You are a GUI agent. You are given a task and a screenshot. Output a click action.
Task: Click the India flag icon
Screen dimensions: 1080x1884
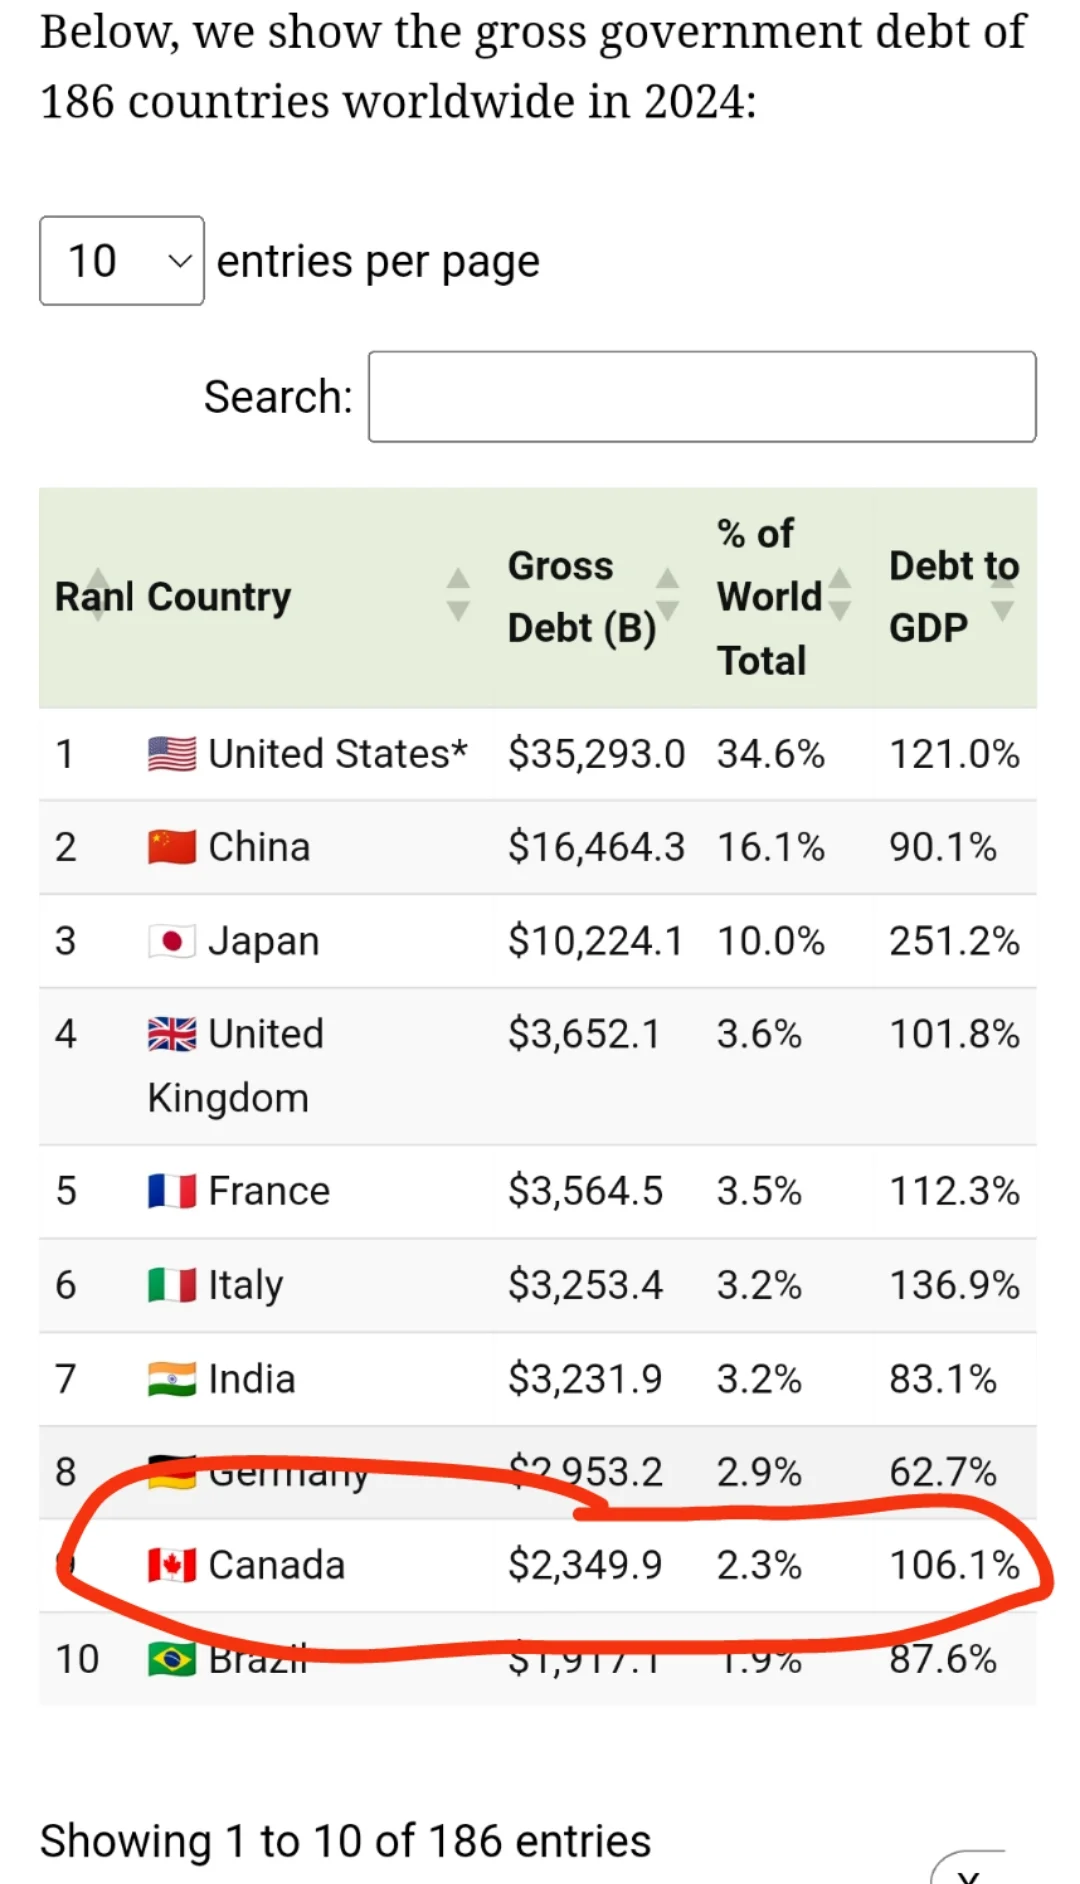point(172,1379)
